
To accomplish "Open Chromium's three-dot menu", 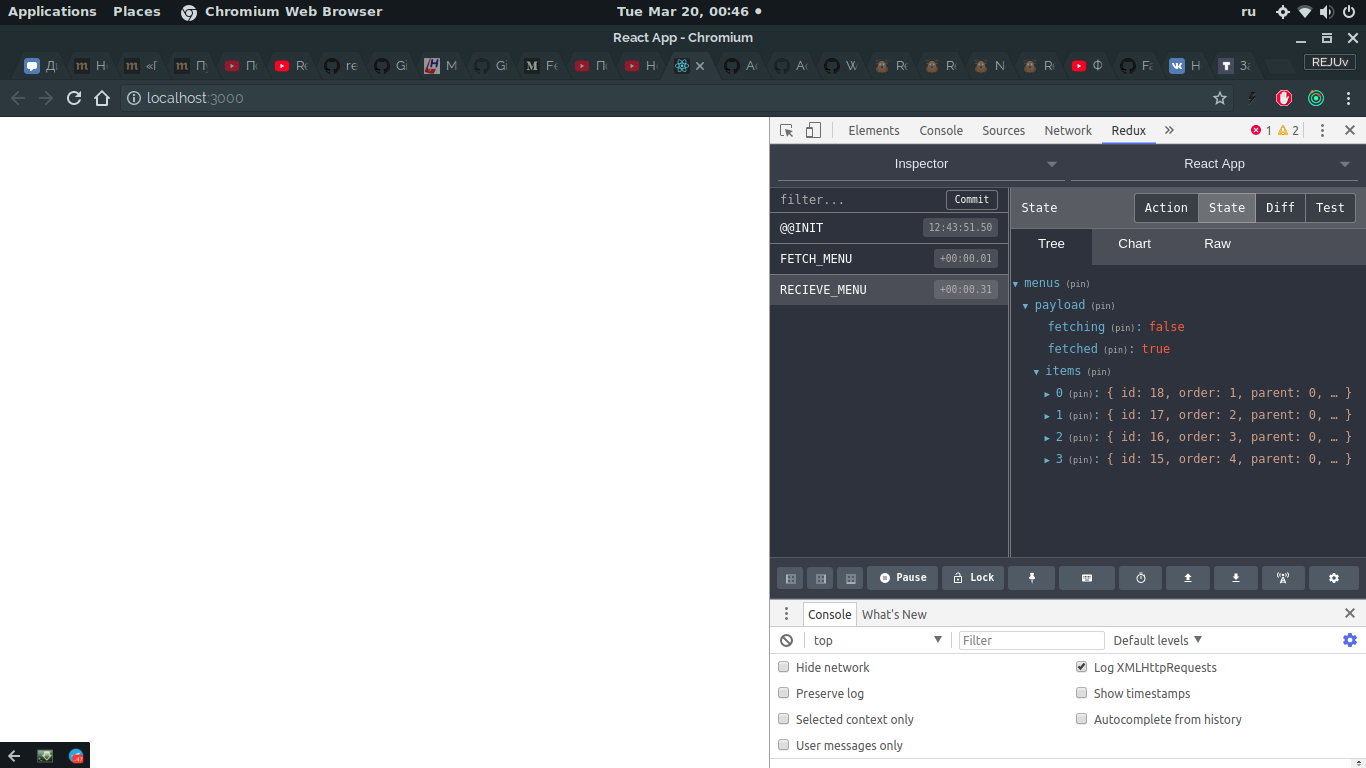I will [x=1349, y=98].
